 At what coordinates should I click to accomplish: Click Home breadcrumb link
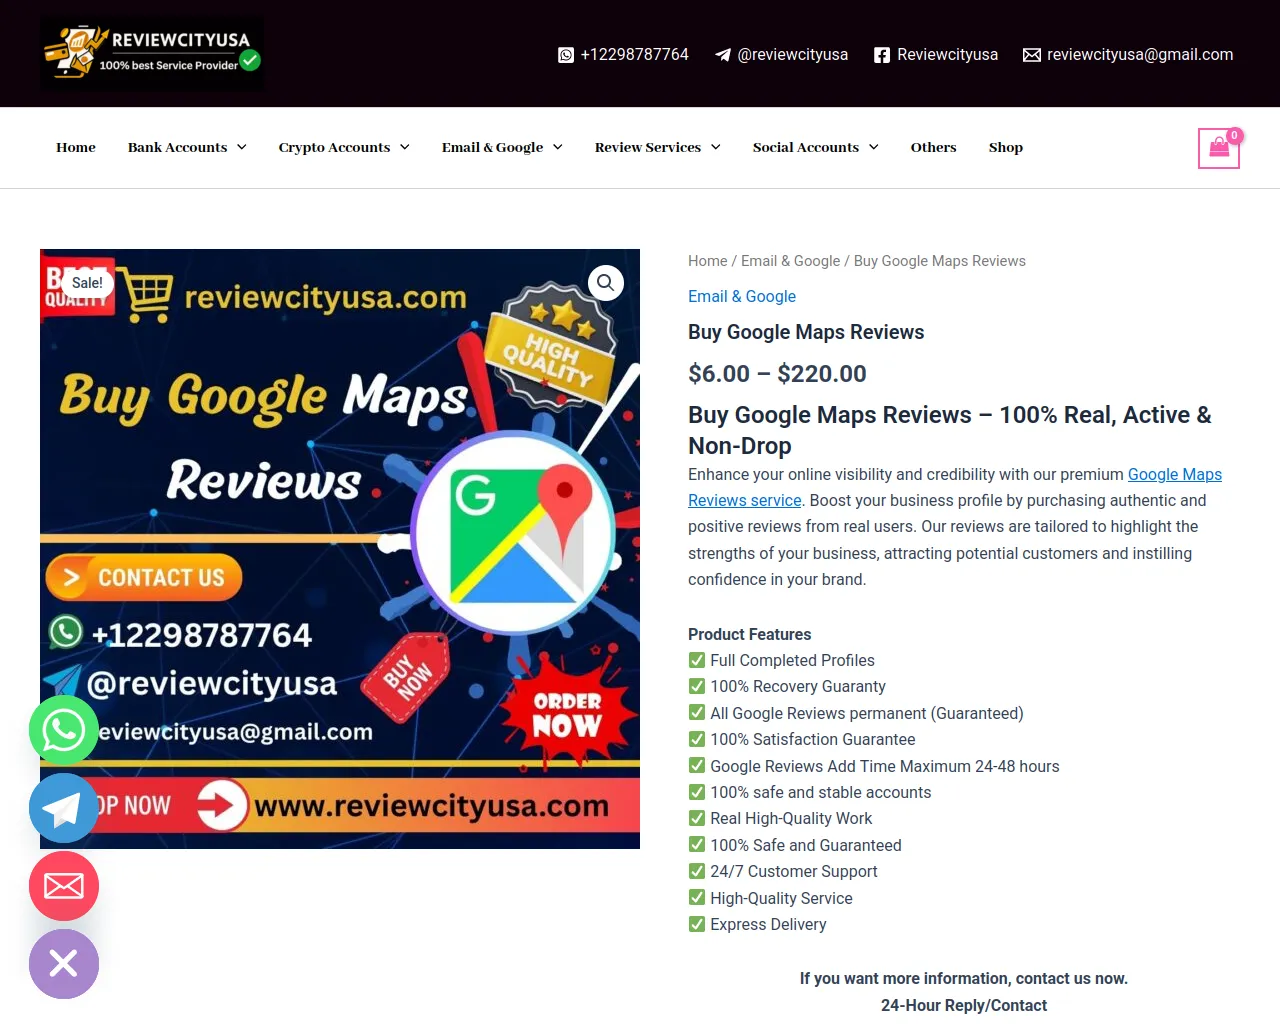pos(708,261)
